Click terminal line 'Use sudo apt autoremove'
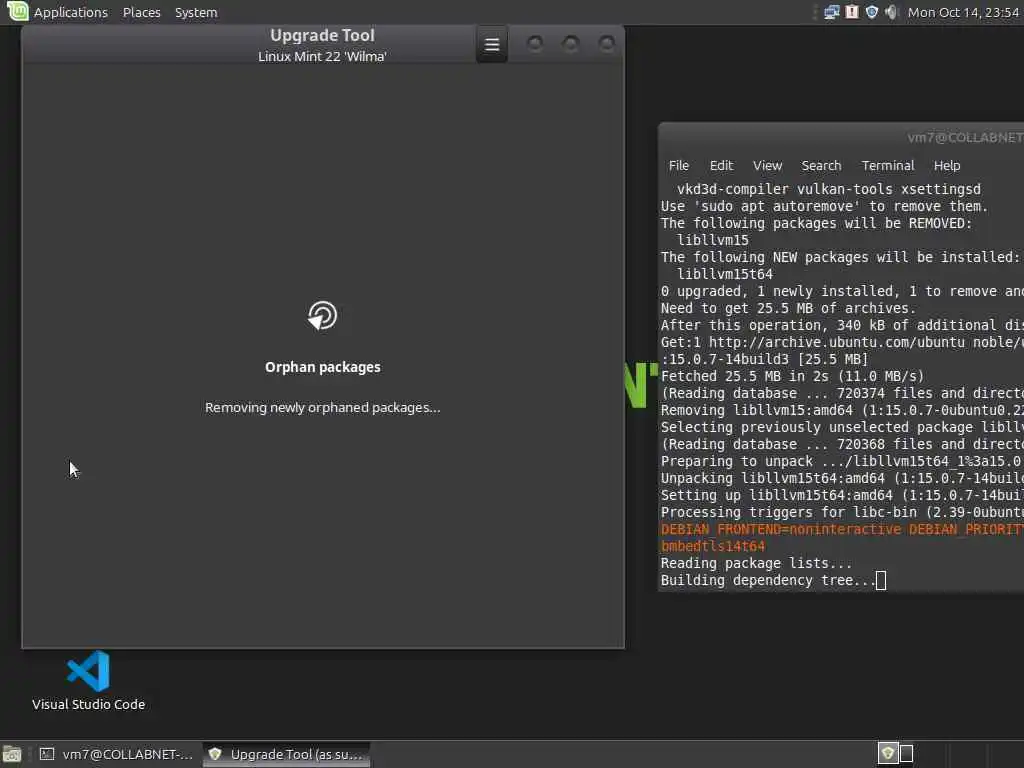This screenshot has width=1024, height=768. (824, 206)
